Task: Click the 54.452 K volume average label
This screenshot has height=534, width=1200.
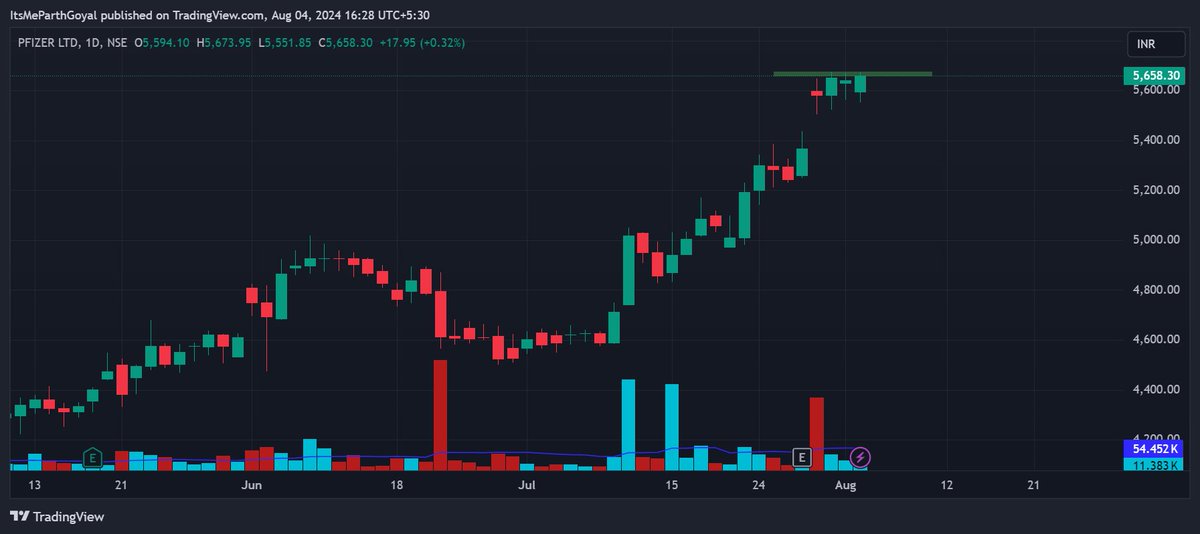Action: click(x=1153, y=449)
